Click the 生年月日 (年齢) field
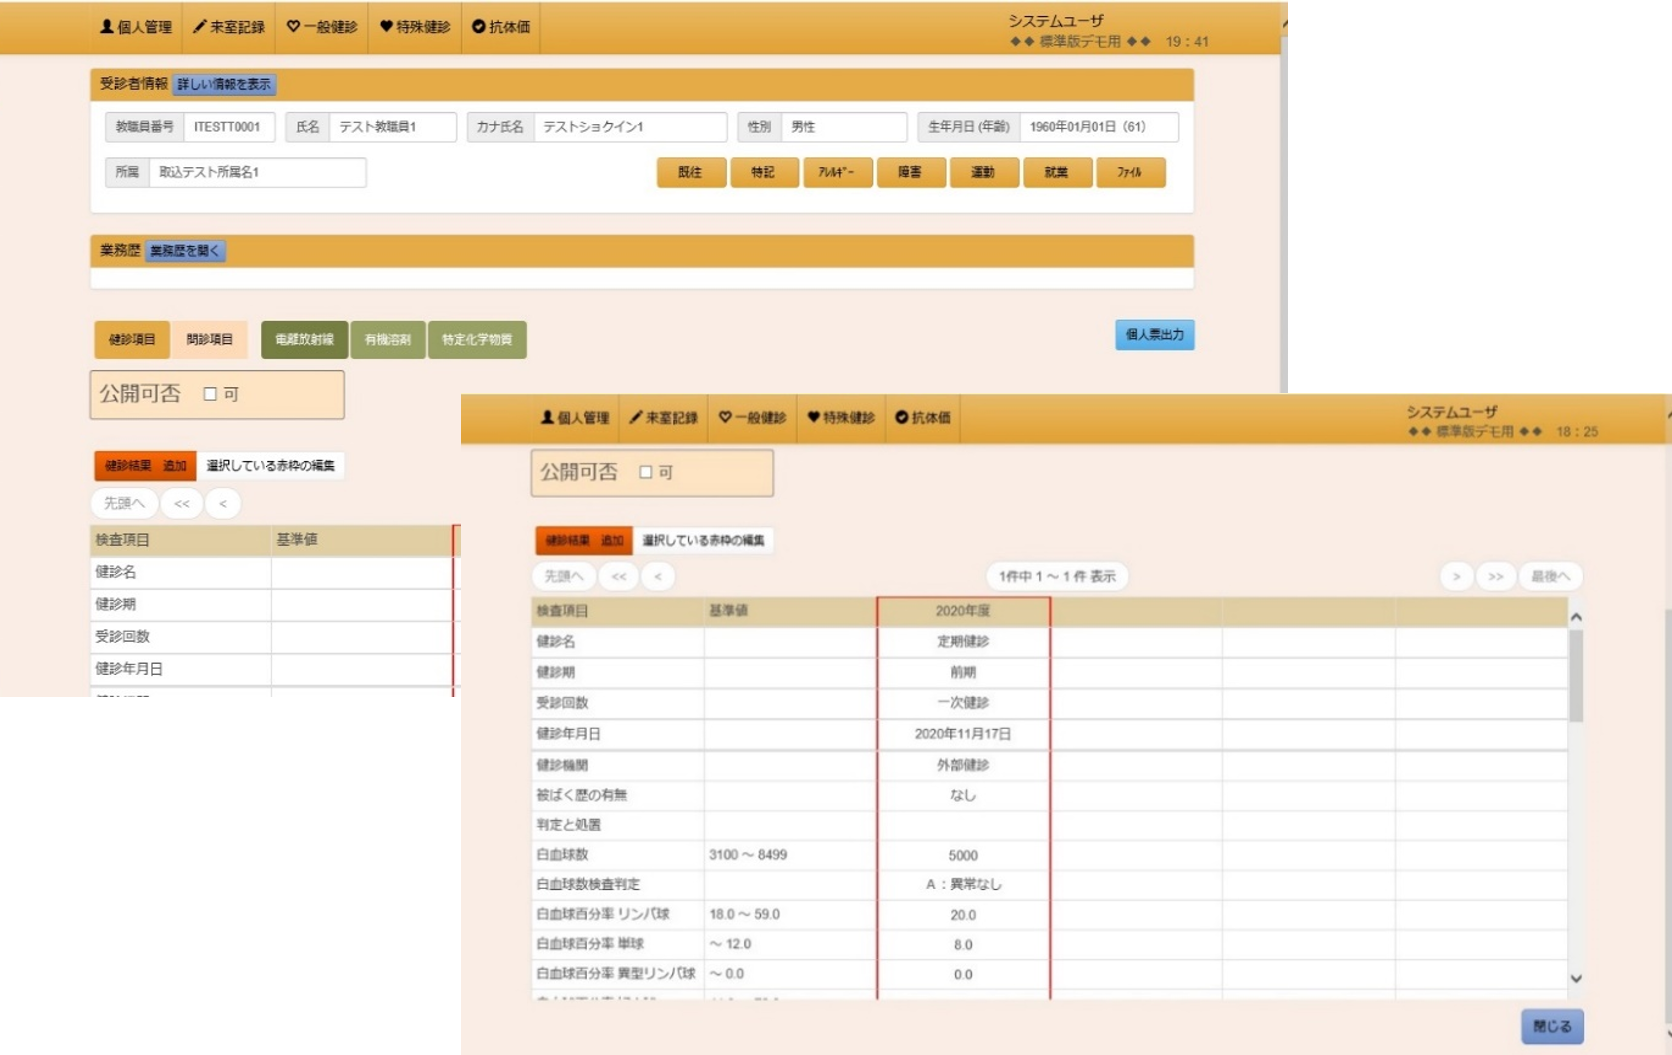The width and height of the screenshot is (1672, 1055). pos(1098,127)
